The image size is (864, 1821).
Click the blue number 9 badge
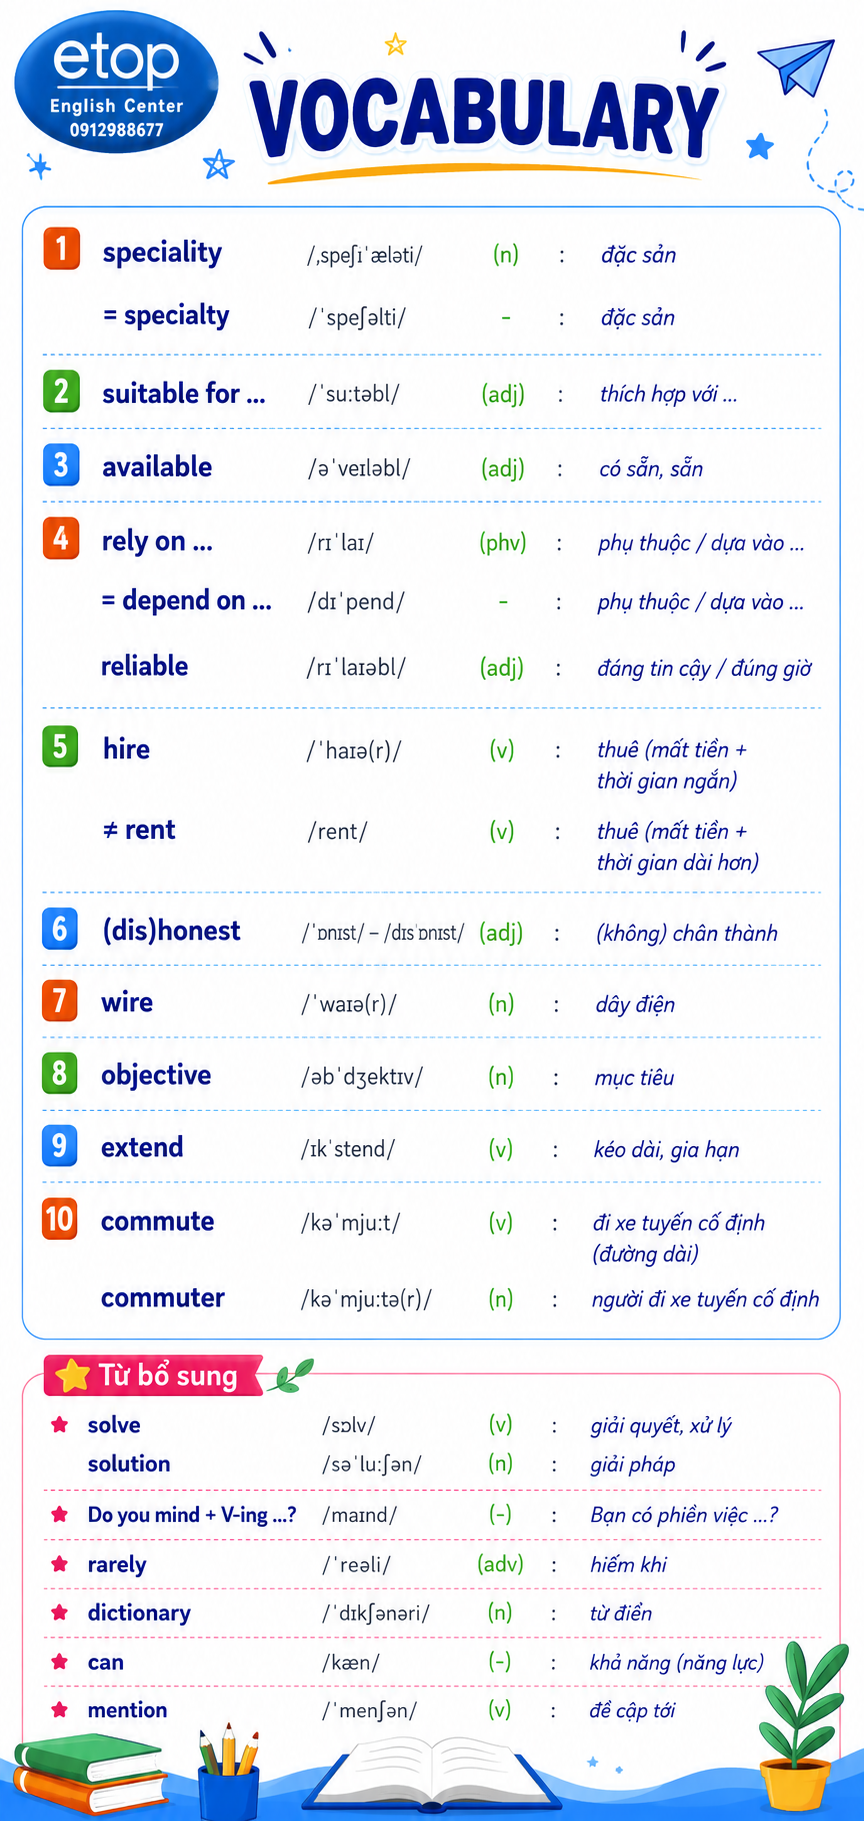(x=59, y=1145)
